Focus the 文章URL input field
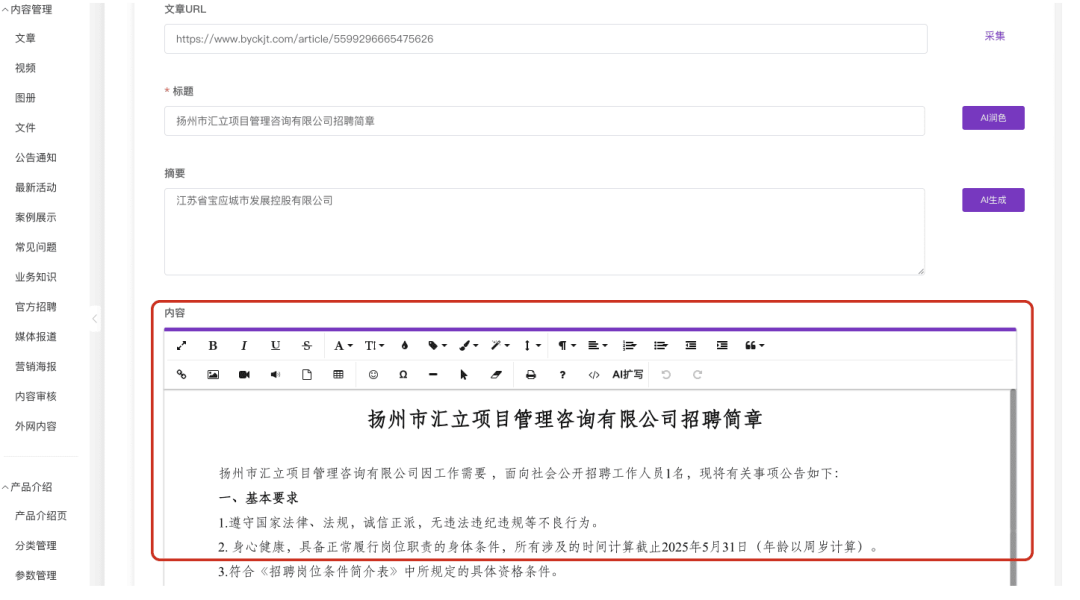 point(546,39)
